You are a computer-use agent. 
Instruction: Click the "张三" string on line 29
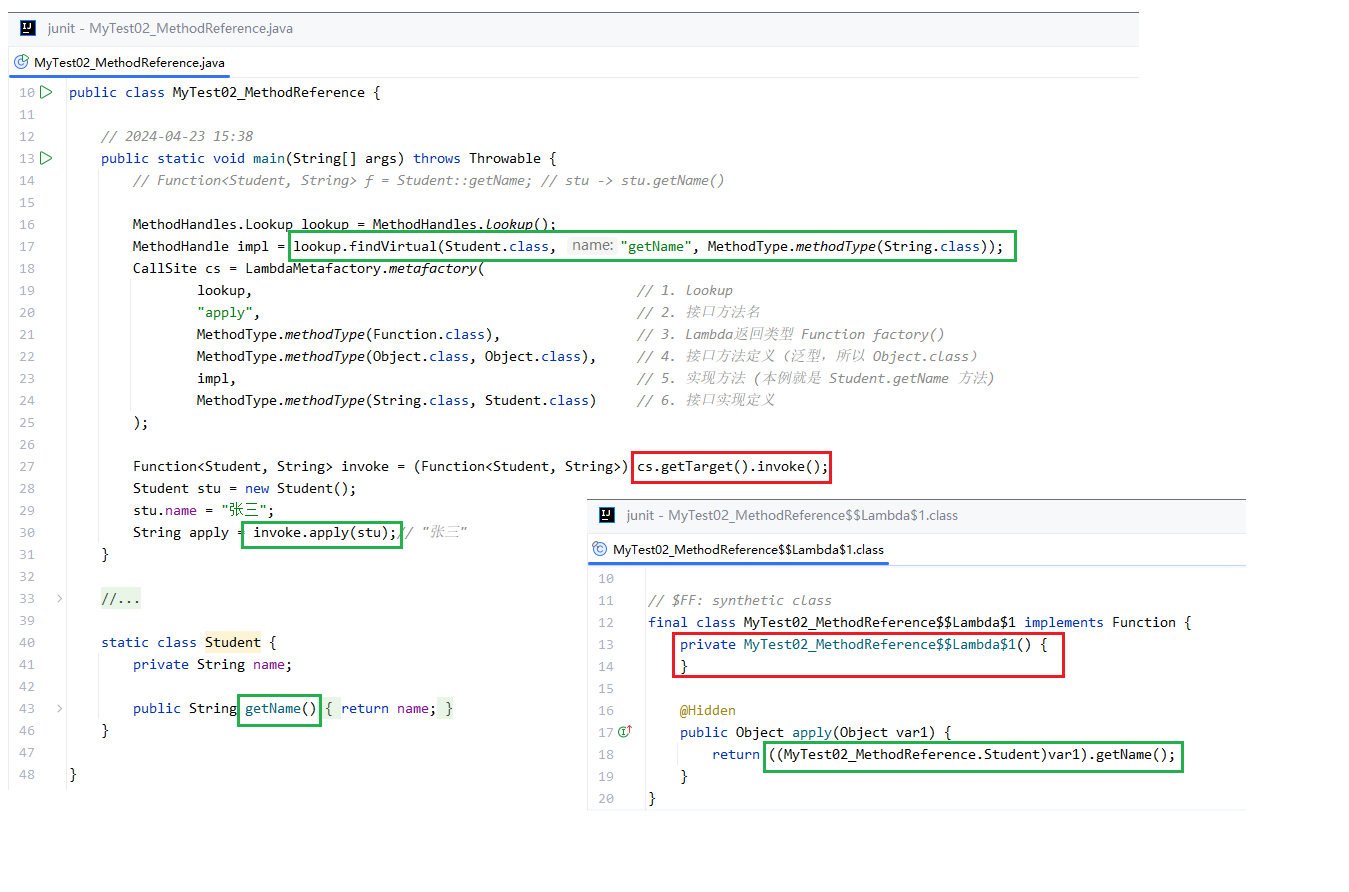[244, 510]
